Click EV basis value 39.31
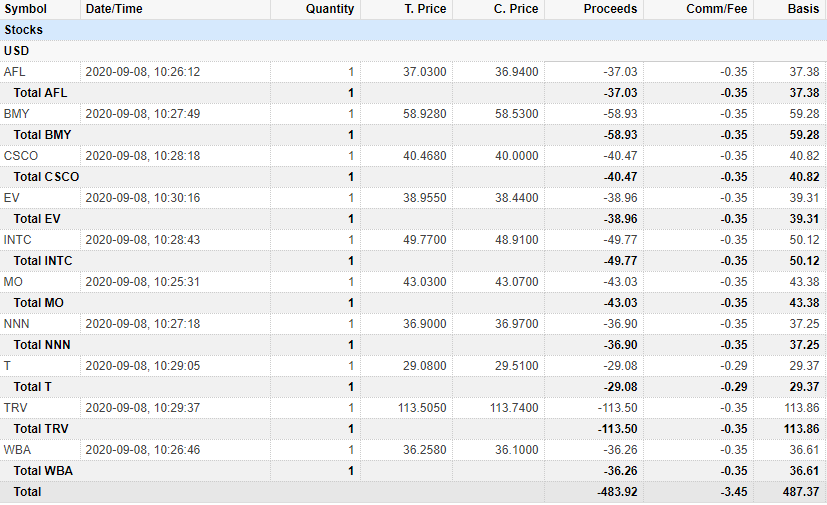The height and width of the screenshot is (505, 827). pyautogui.click(x=804, y=198)
